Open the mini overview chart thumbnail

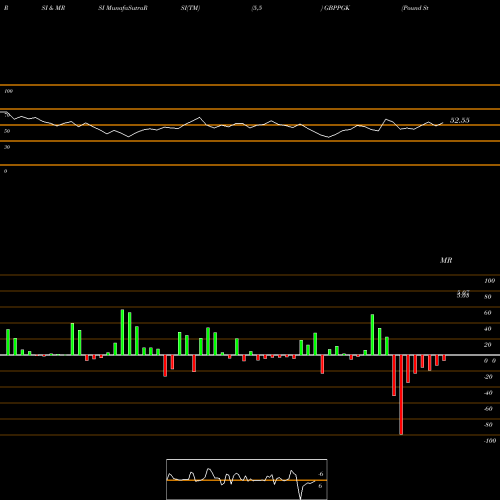coord(247,479)
